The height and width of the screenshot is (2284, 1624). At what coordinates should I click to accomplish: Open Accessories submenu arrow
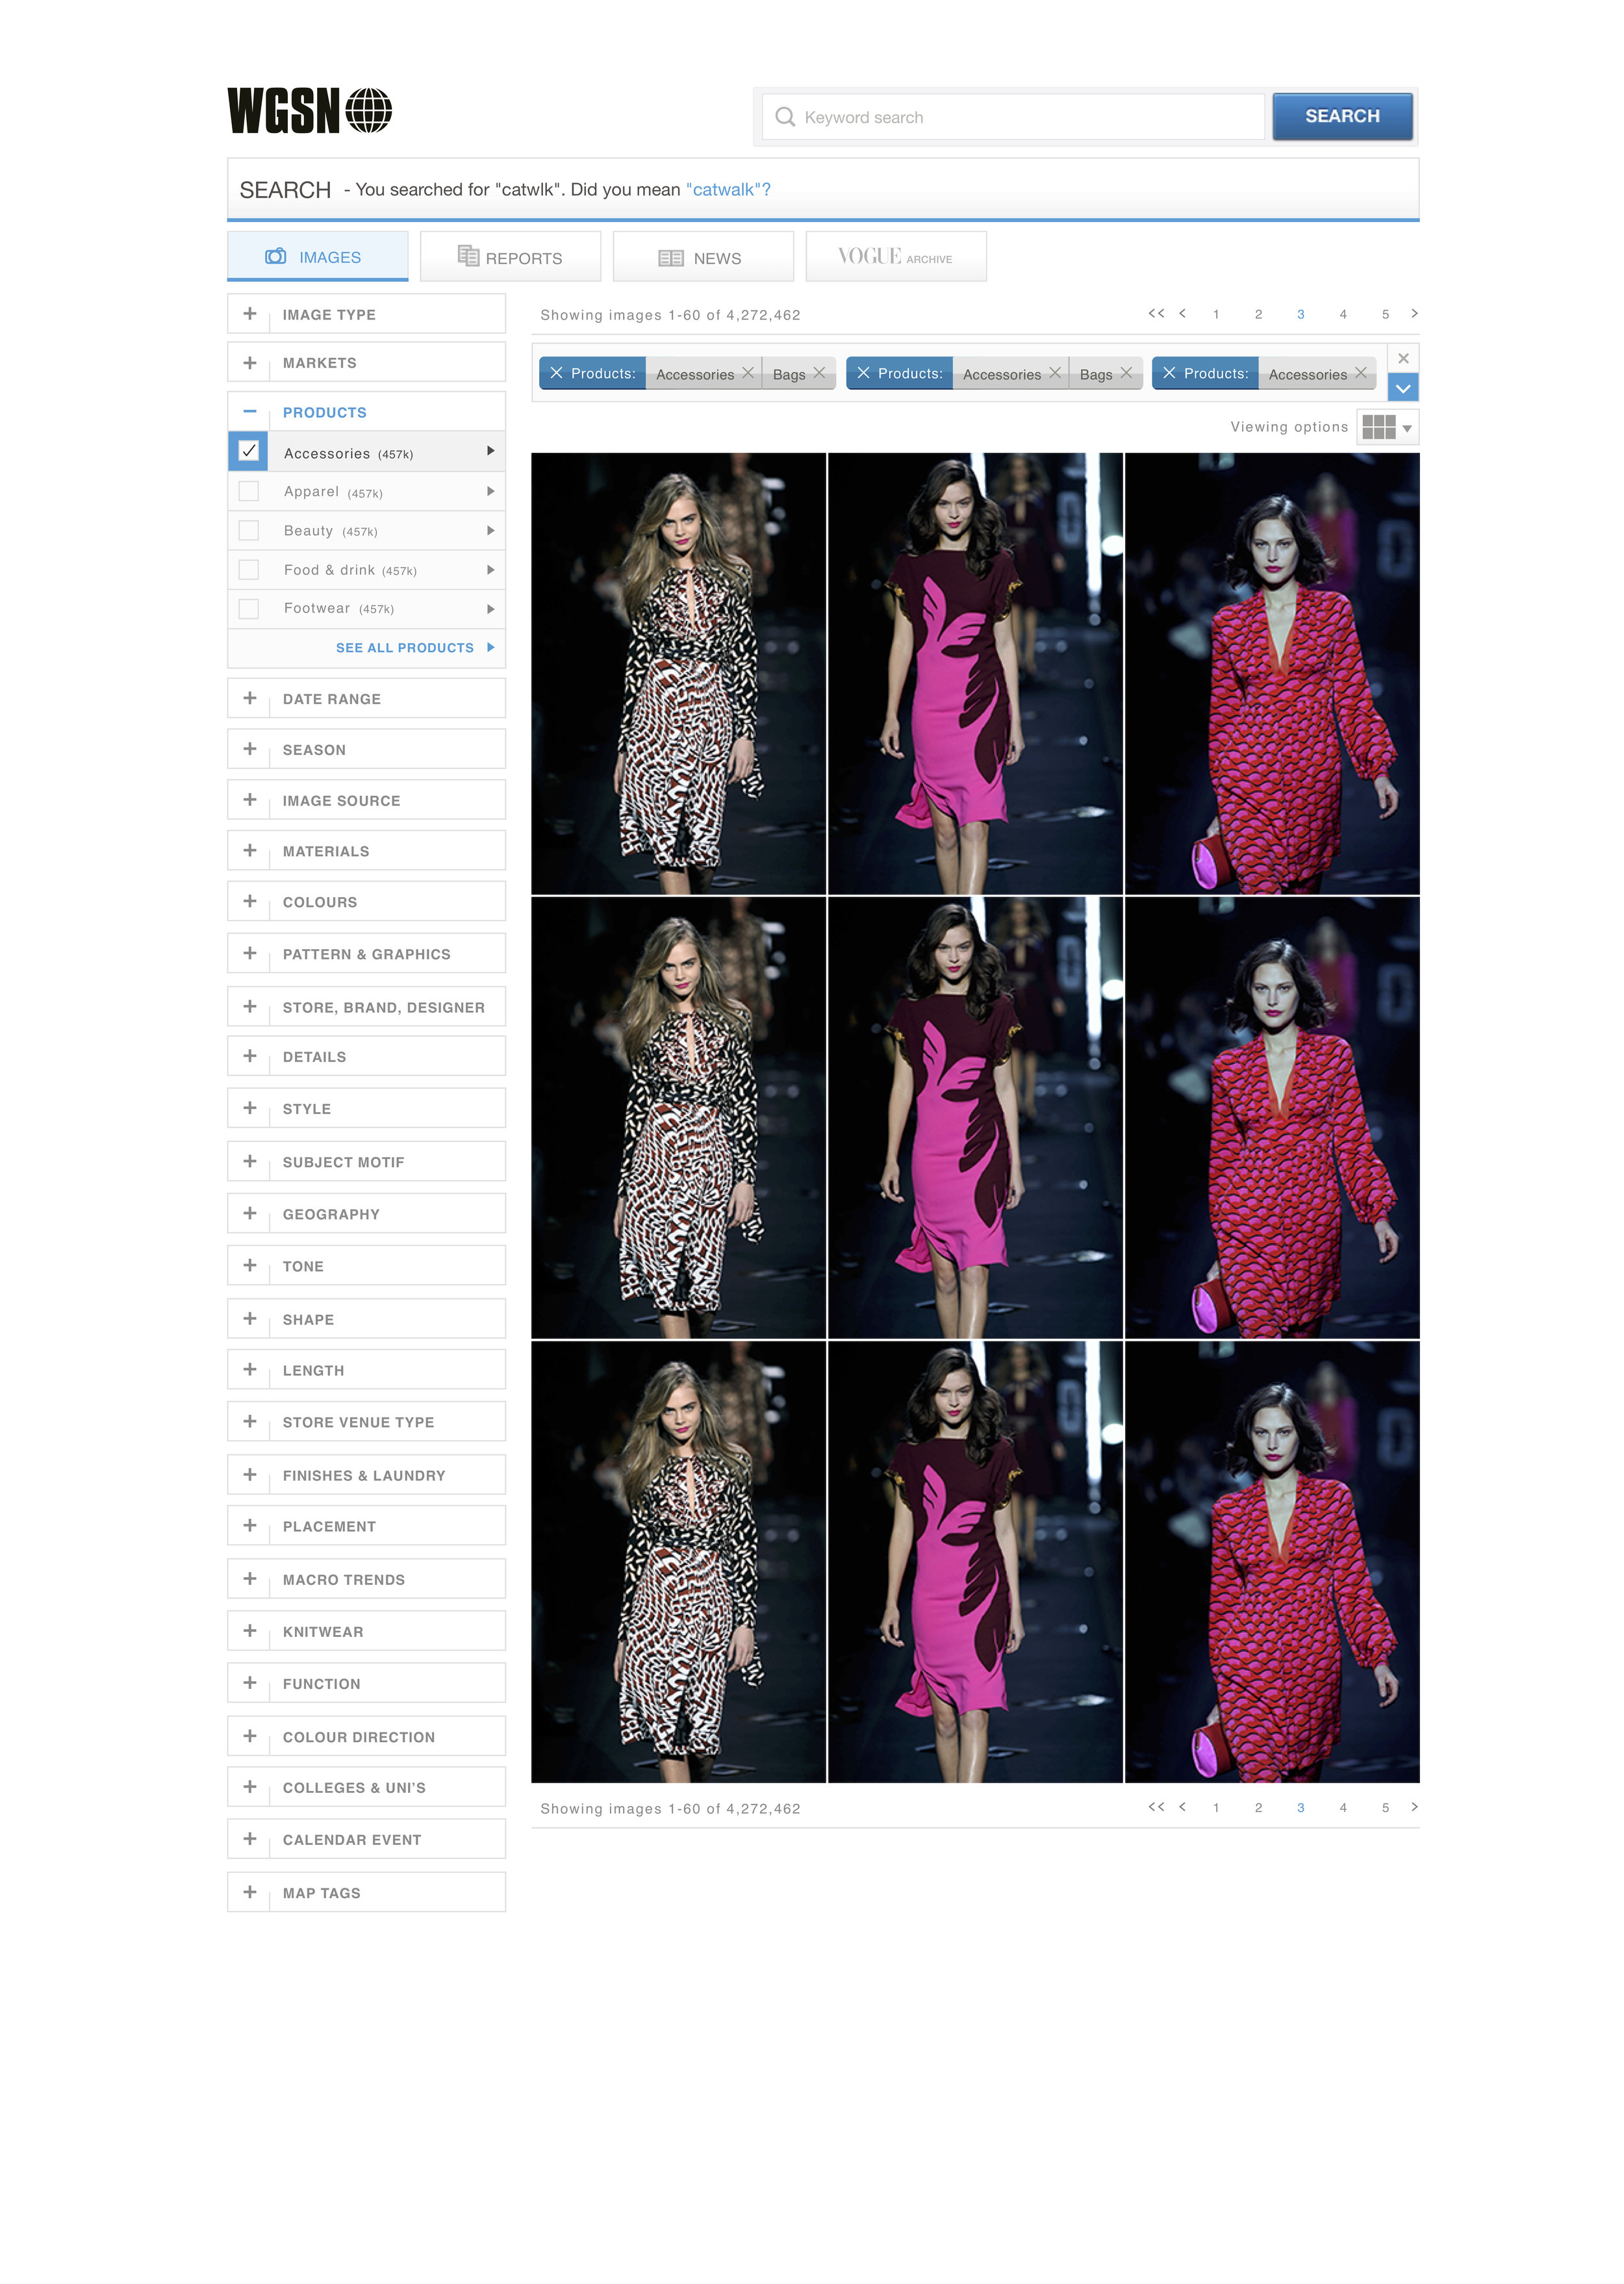pyautogui.click(x=490, y=451)
